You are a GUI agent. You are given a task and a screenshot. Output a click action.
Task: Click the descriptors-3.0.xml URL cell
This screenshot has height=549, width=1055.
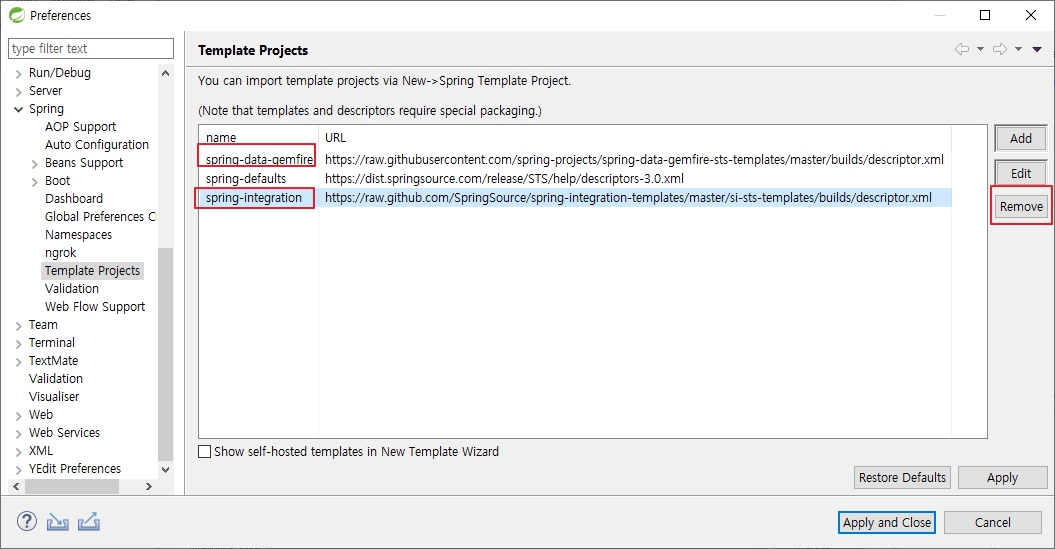point(504,178)
